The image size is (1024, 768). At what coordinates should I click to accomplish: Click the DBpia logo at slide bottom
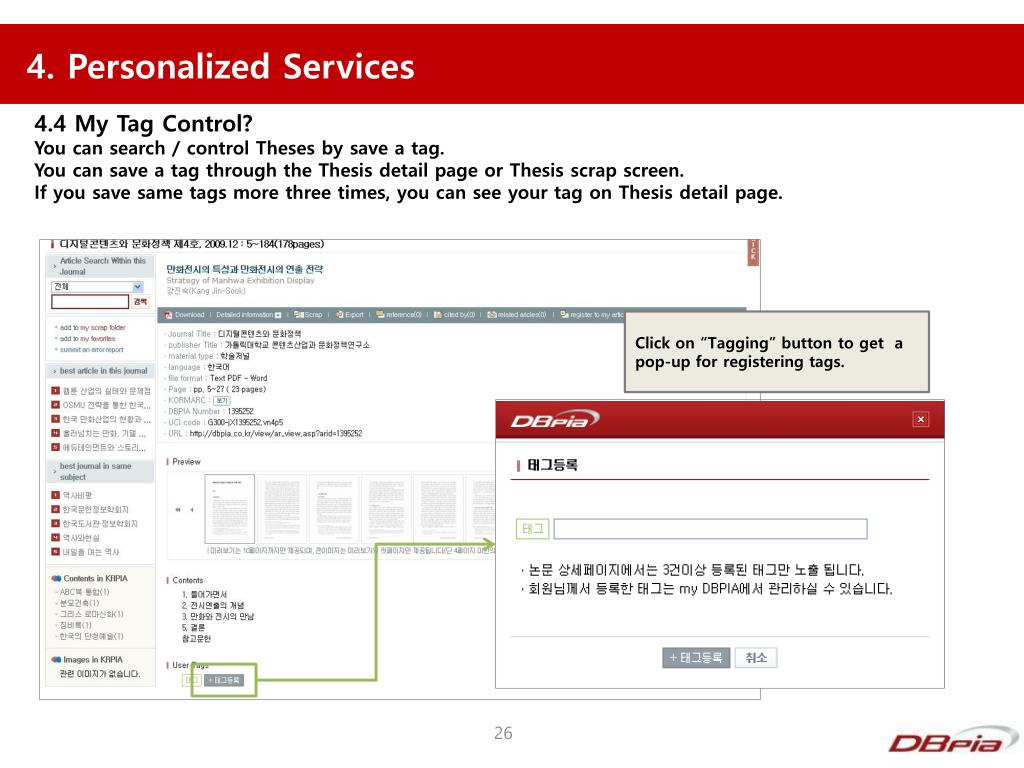pos(952,742)
